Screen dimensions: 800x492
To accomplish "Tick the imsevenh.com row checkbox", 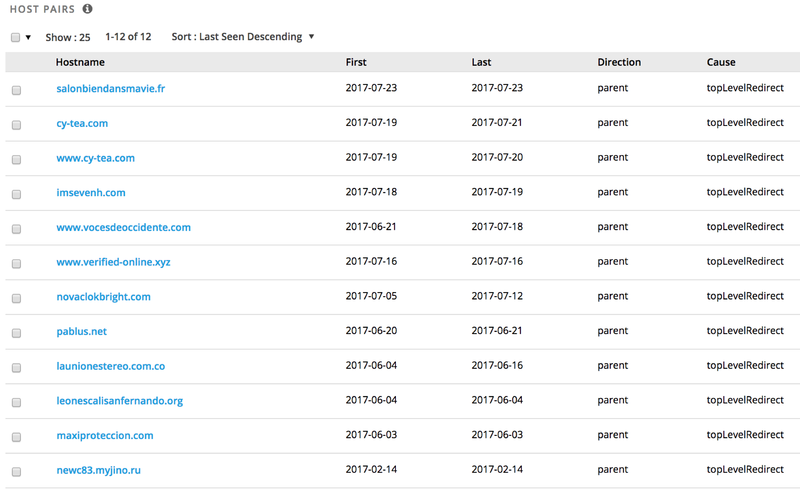I will click(16, 194).
